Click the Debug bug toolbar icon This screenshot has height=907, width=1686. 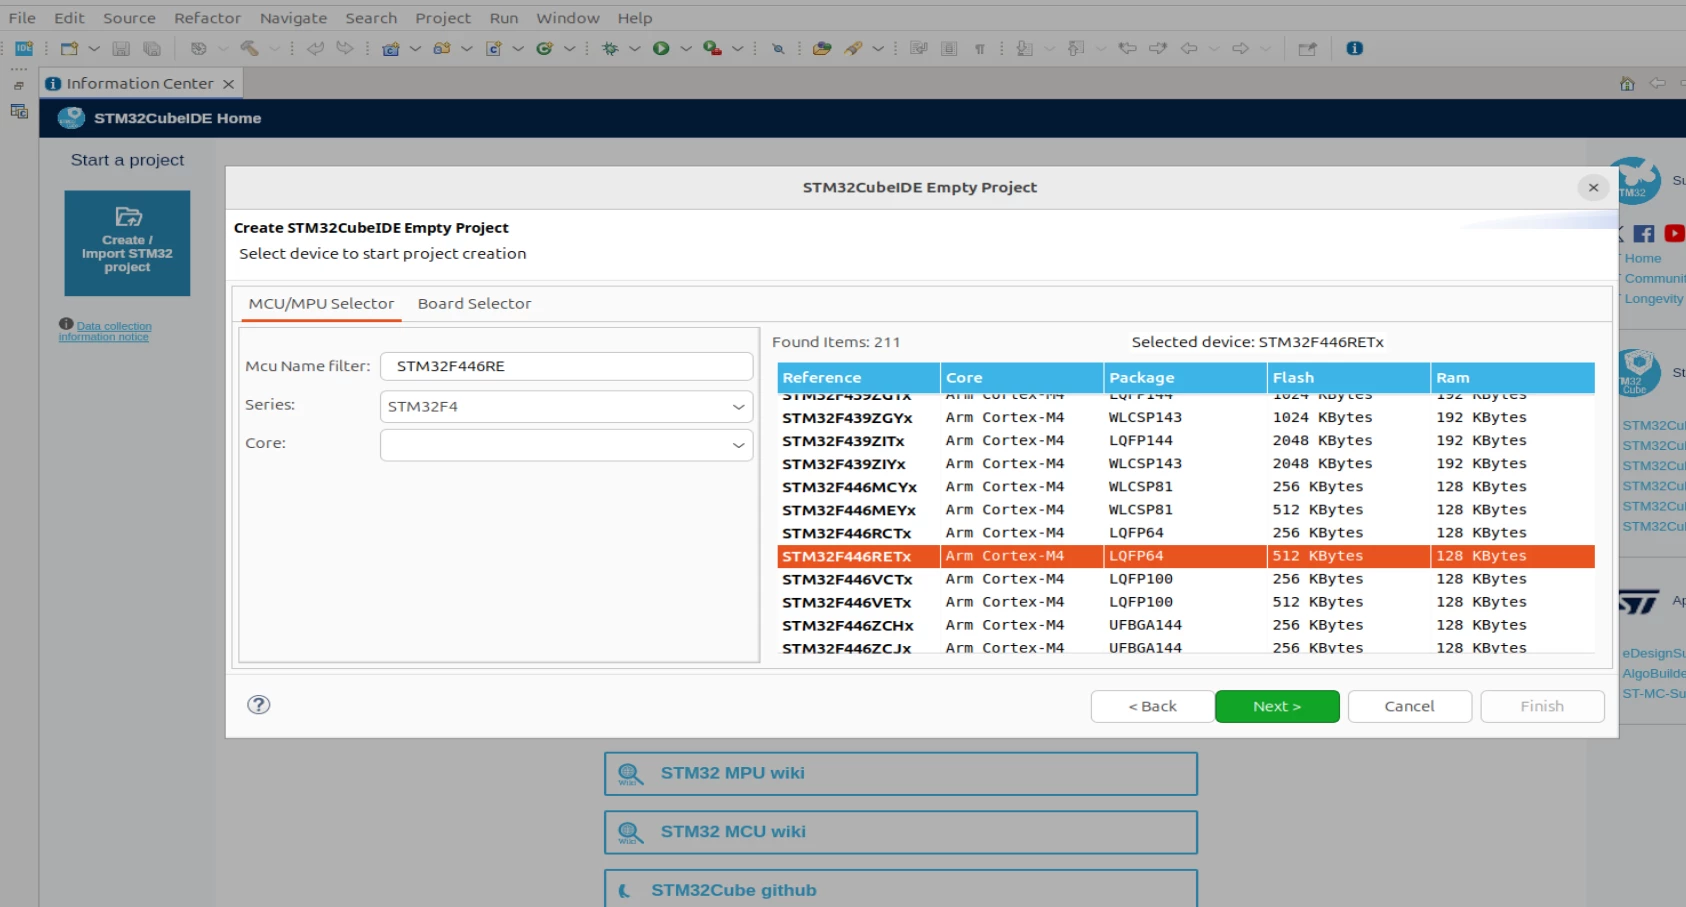[610, 48]
